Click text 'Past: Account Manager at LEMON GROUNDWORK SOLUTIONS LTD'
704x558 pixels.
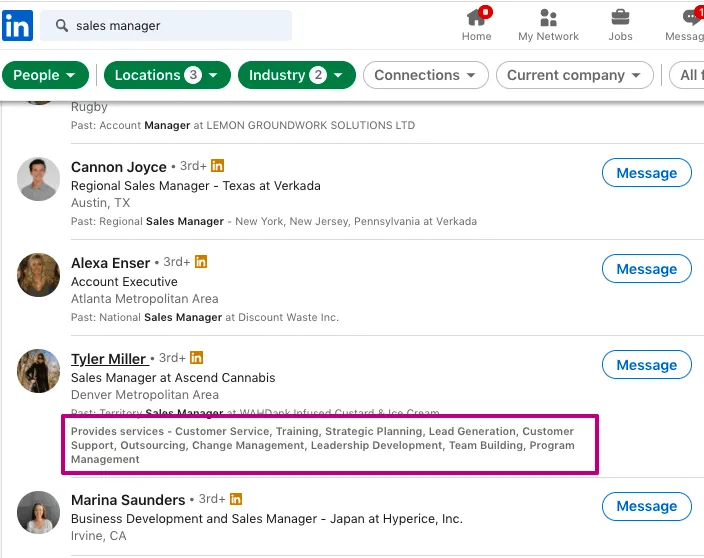pos(243,125)
